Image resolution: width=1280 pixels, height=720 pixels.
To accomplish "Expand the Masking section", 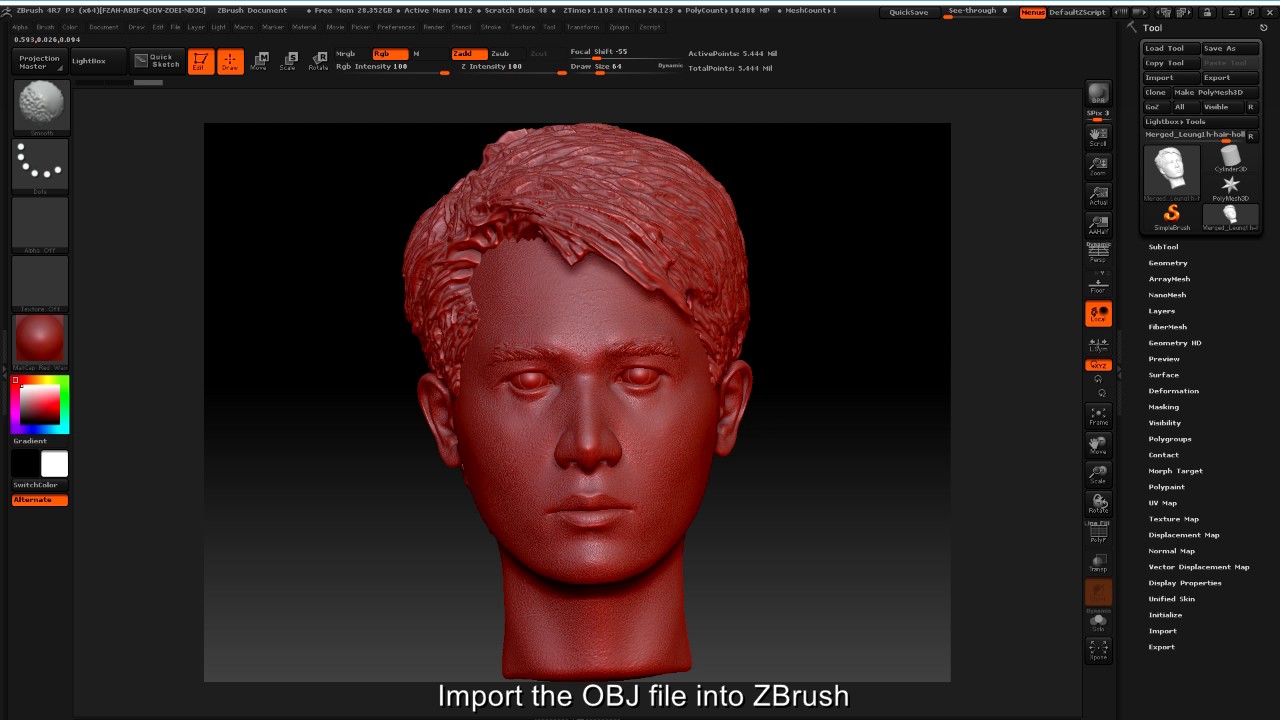I will point(1163,407).
